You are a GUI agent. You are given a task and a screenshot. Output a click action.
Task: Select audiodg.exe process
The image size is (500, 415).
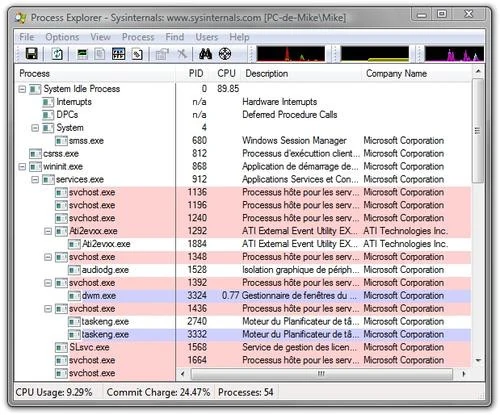(x=105, y=270)
